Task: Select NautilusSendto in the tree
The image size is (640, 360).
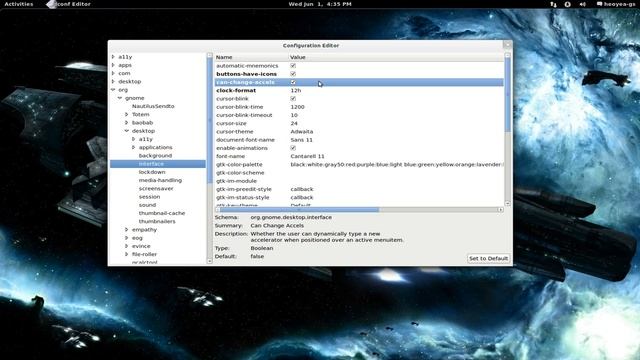Action: pyautogui.click(x=153, y=106)
